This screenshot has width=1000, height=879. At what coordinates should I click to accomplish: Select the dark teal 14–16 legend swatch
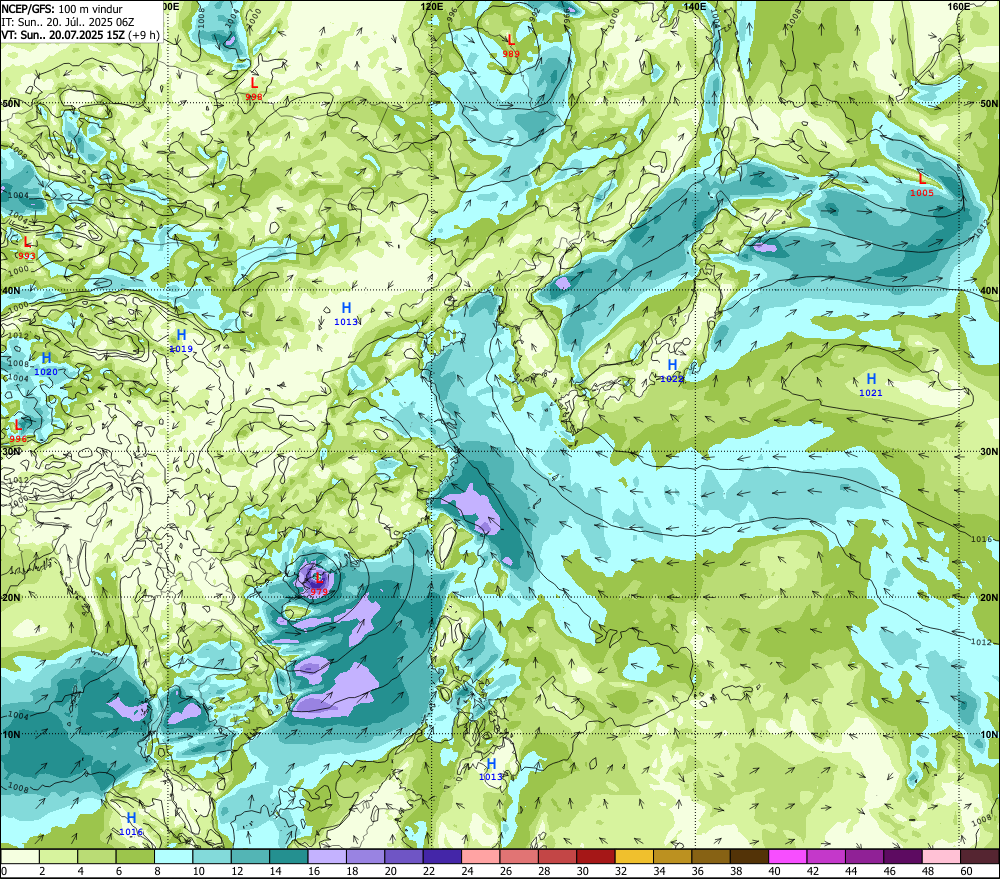coord(289,856)
